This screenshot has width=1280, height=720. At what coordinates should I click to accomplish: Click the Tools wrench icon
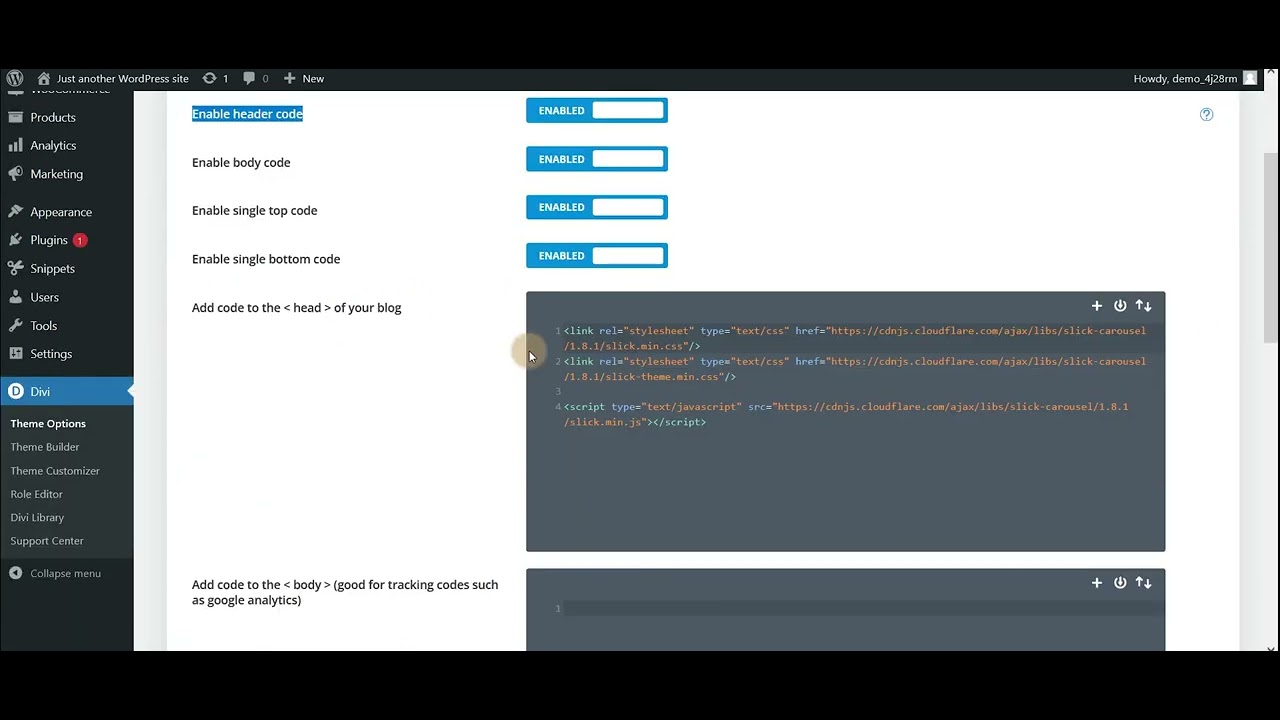pos(15,325)
